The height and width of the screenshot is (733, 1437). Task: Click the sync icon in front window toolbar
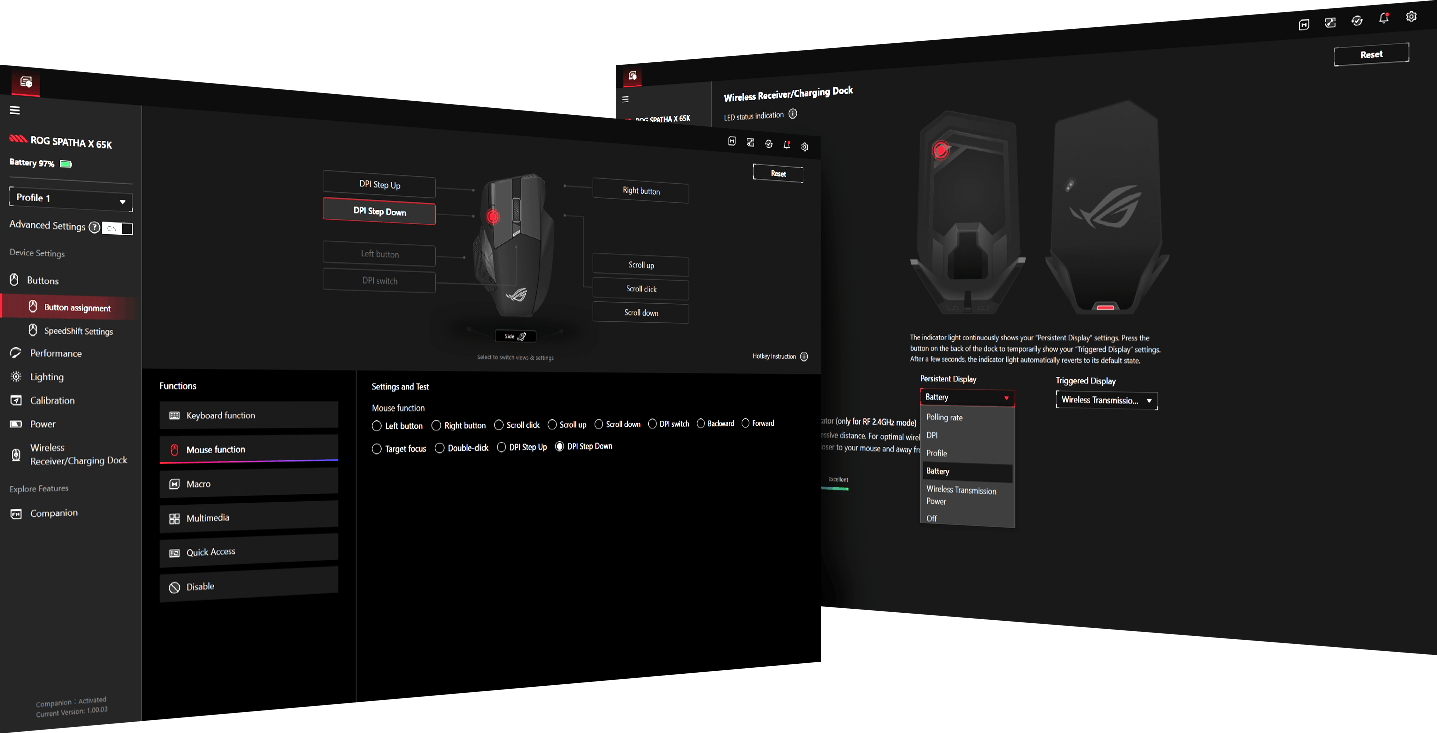tap(768, 143)
